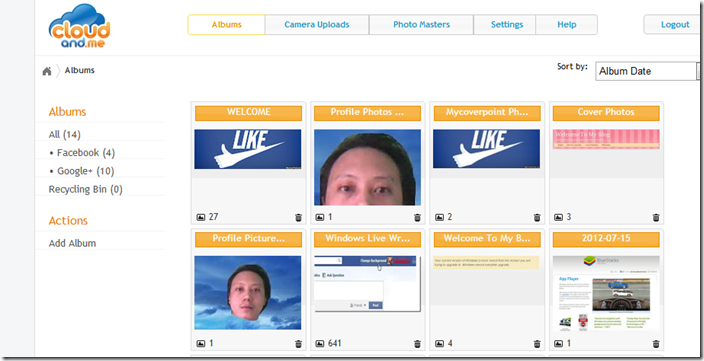Open the Profile Photos ... album title
This screenshot has height=361, width=704.
367,113
